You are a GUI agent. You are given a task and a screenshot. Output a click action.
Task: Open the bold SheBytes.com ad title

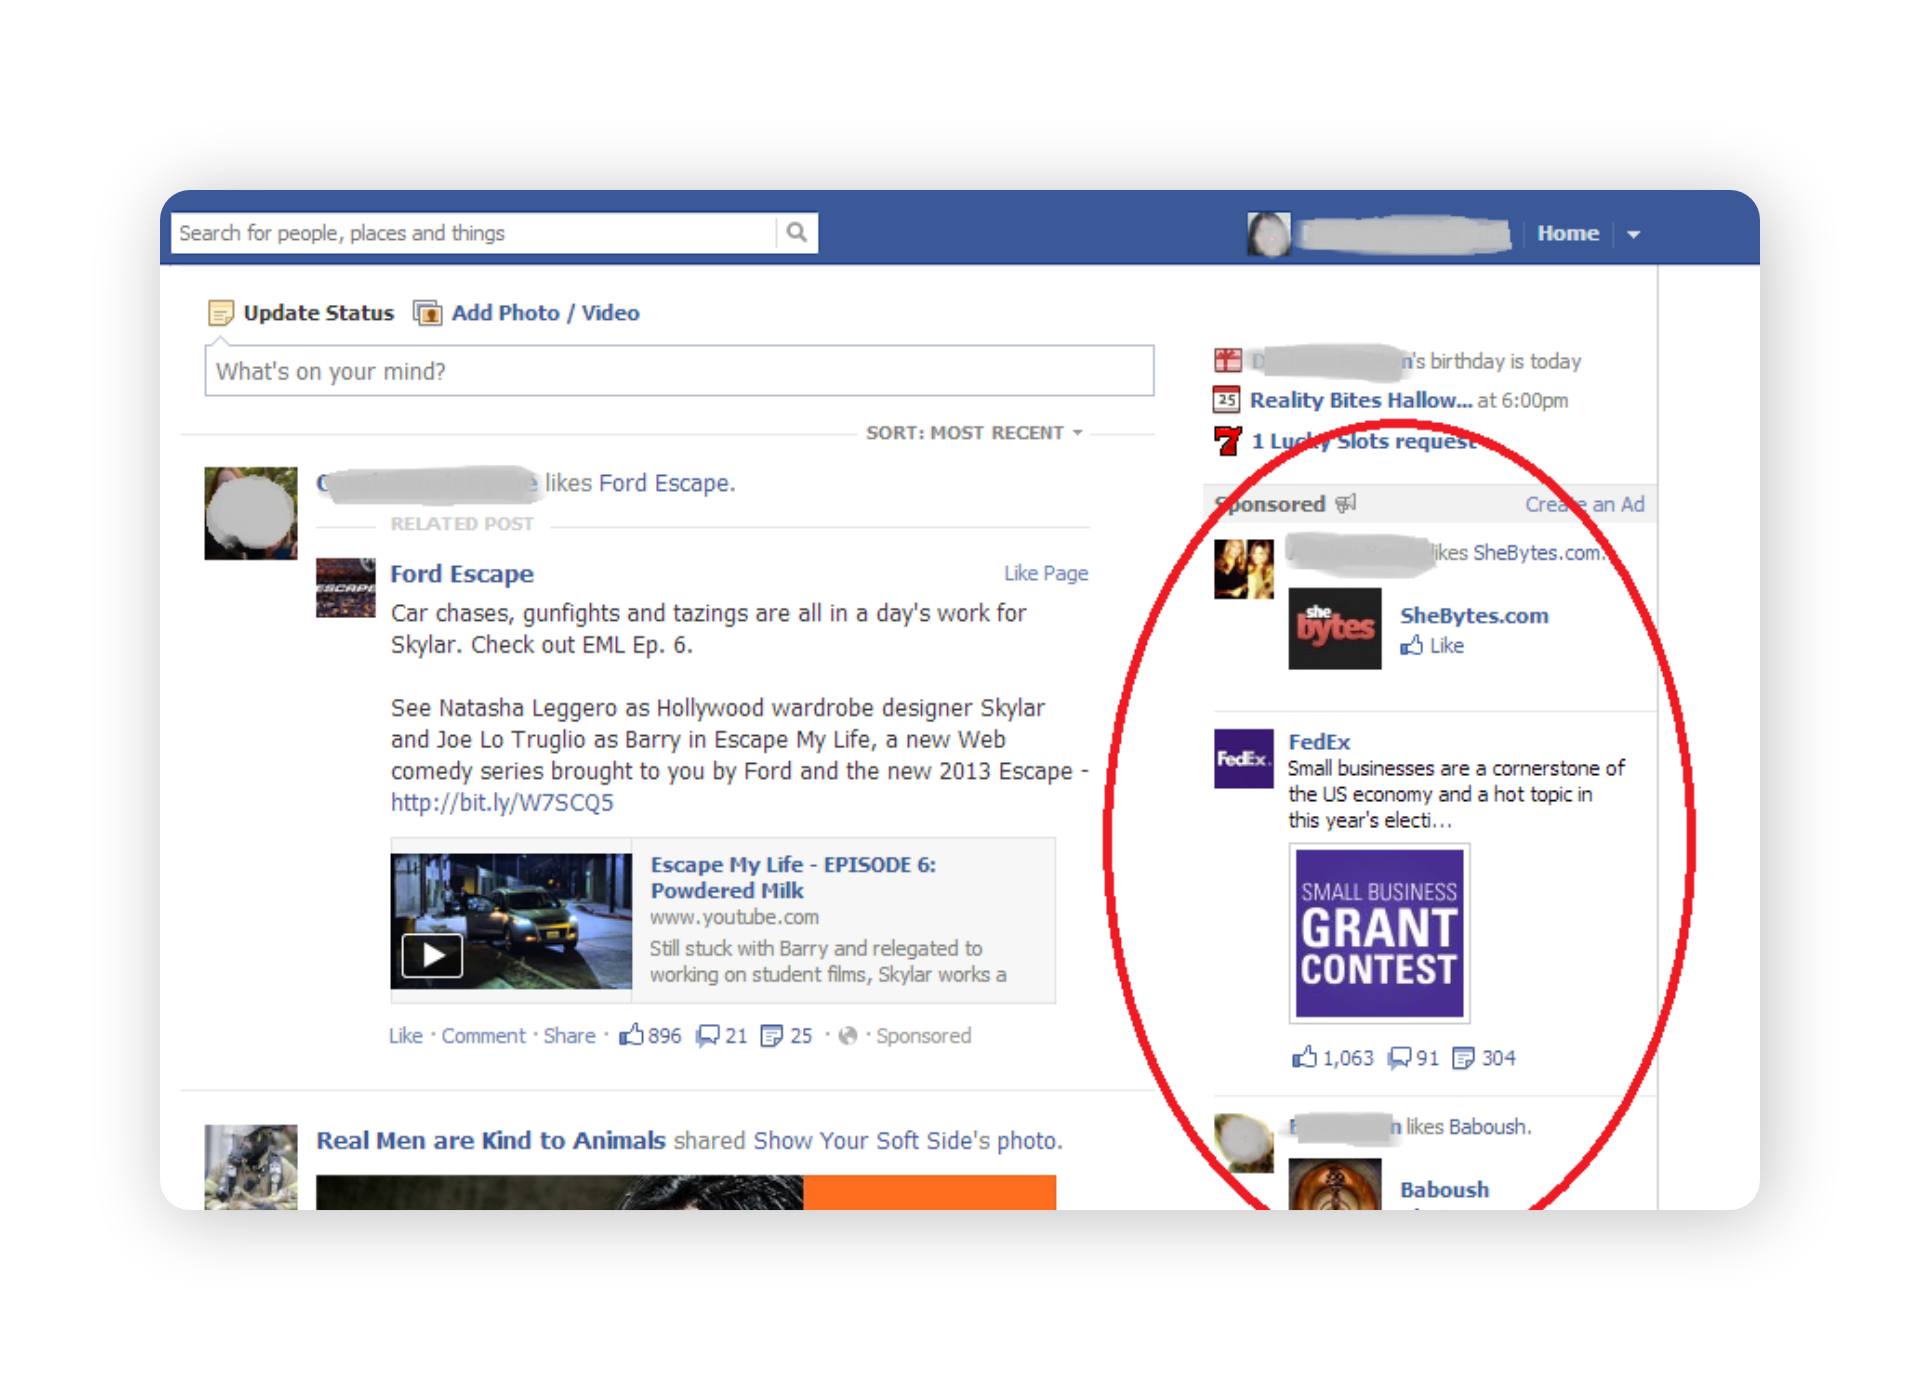(x=1474, y=616)
